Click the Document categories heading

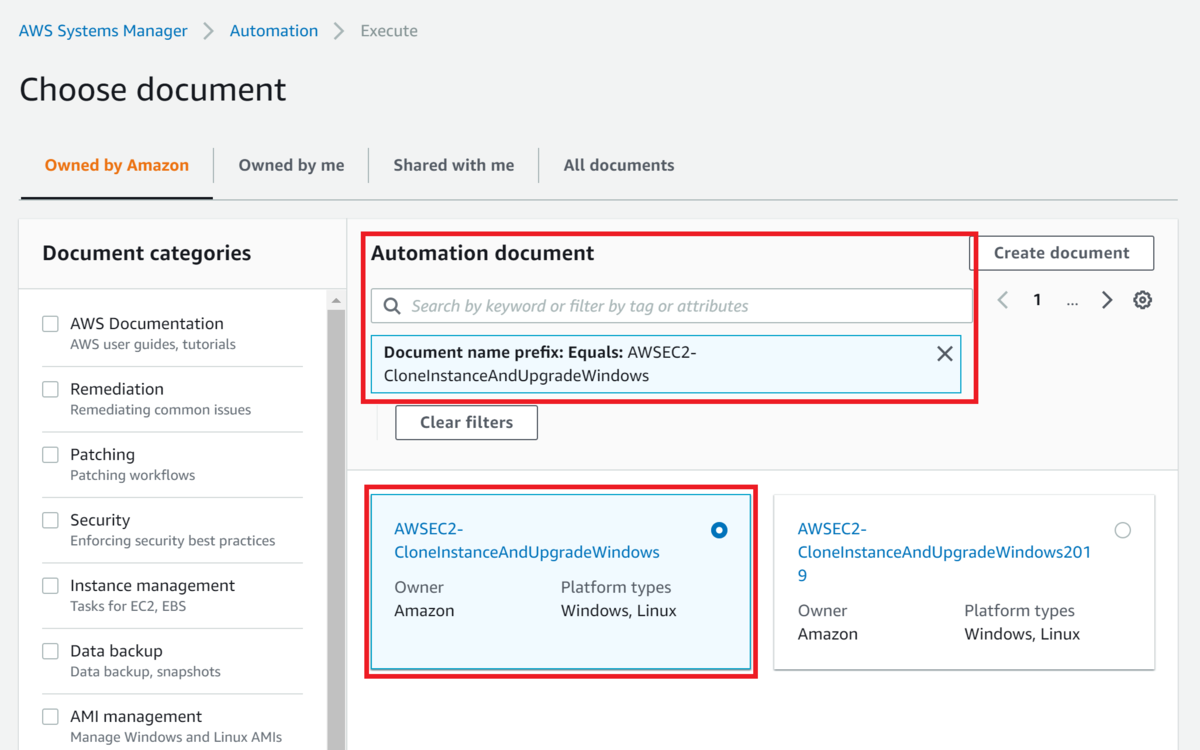[147, 253]
